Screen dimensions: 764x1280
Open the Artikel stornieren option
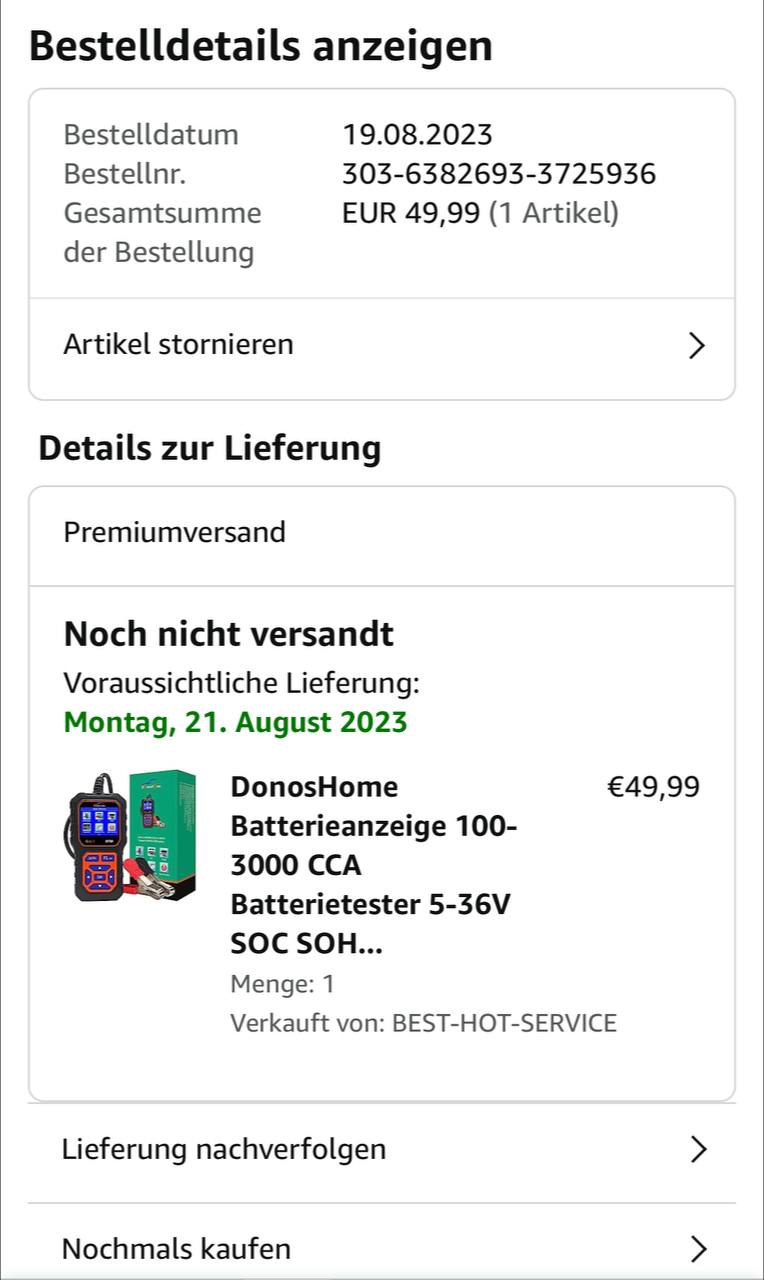(x=179, y=345)
